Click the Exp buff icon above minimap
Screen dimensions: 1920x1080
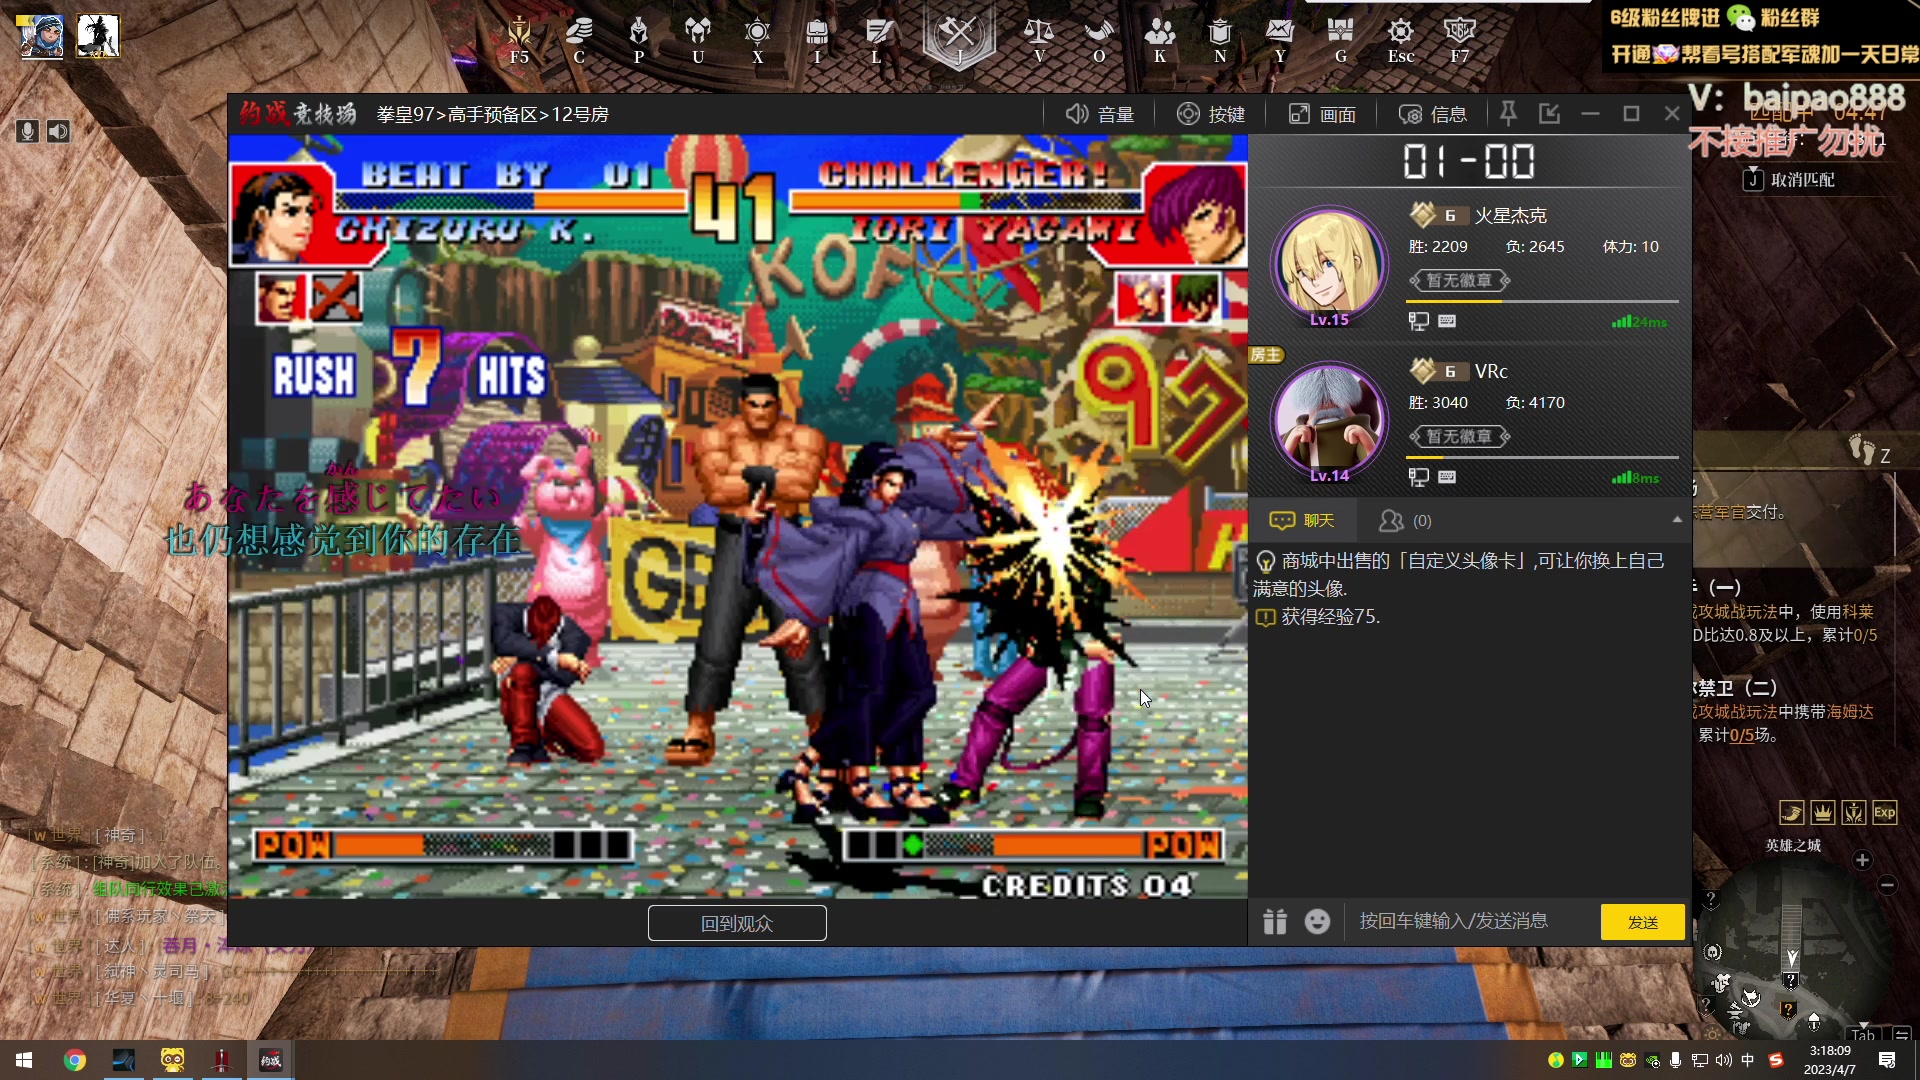click(1884, 813)
